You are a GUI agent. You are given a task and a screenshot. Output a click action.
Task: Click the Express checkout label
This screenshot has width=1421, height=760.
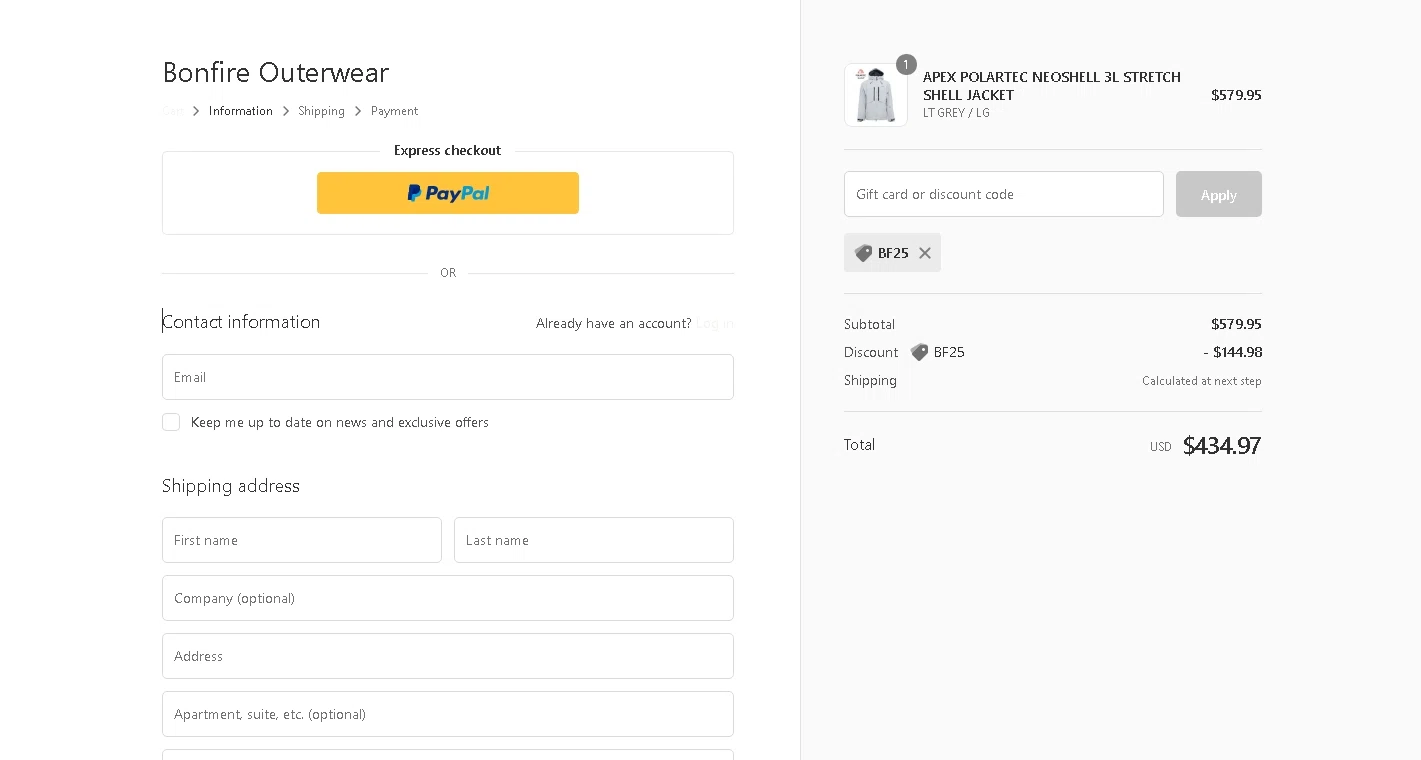[x=447, y=150]
